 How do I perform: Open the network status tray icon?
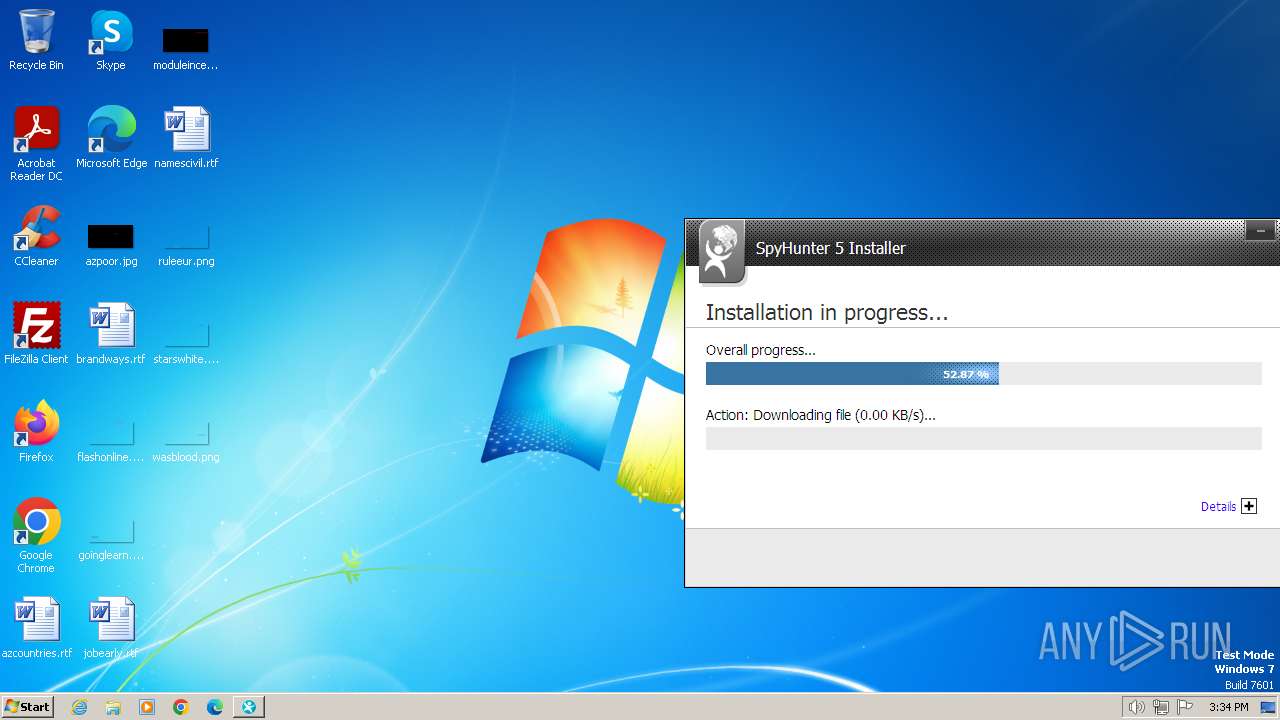click(1160, 707)
